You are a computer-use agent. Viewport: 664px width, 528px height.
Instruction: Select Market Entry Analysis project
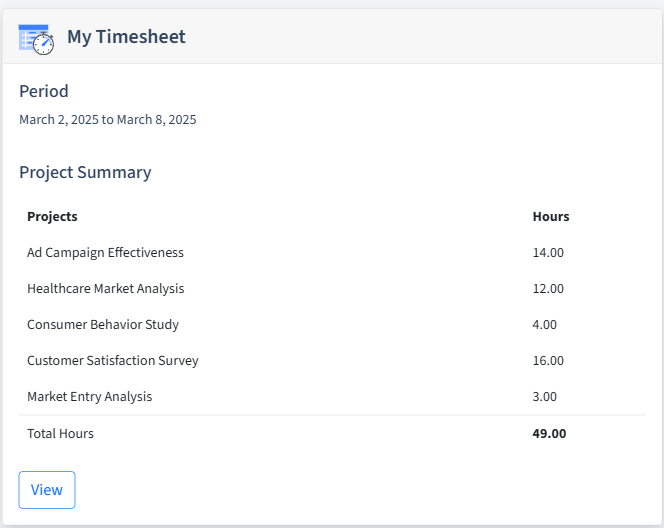coord(89,397)
